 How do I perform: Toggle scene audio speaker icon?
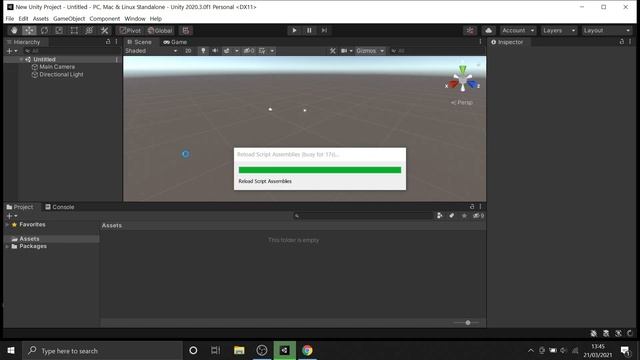[215, 51]
